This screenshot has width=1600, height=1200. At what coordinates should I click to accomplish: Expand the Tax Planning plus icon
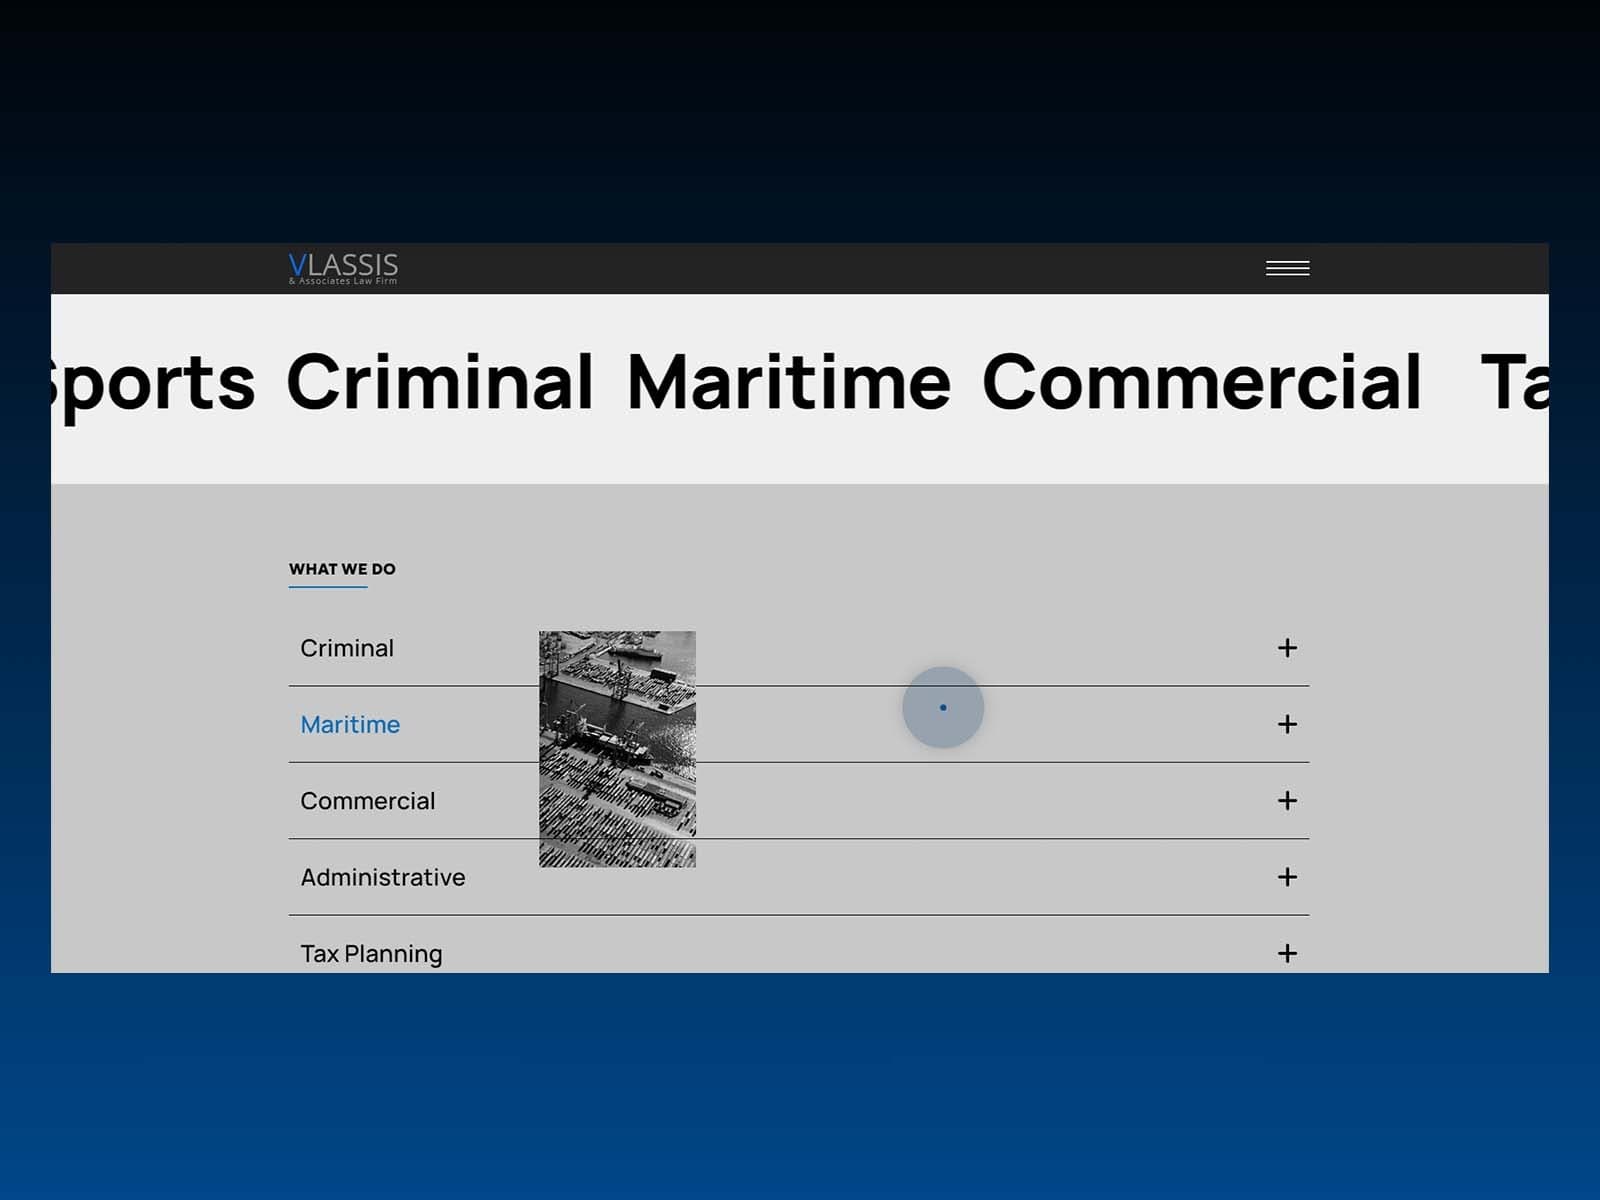tap(1287, 953)
